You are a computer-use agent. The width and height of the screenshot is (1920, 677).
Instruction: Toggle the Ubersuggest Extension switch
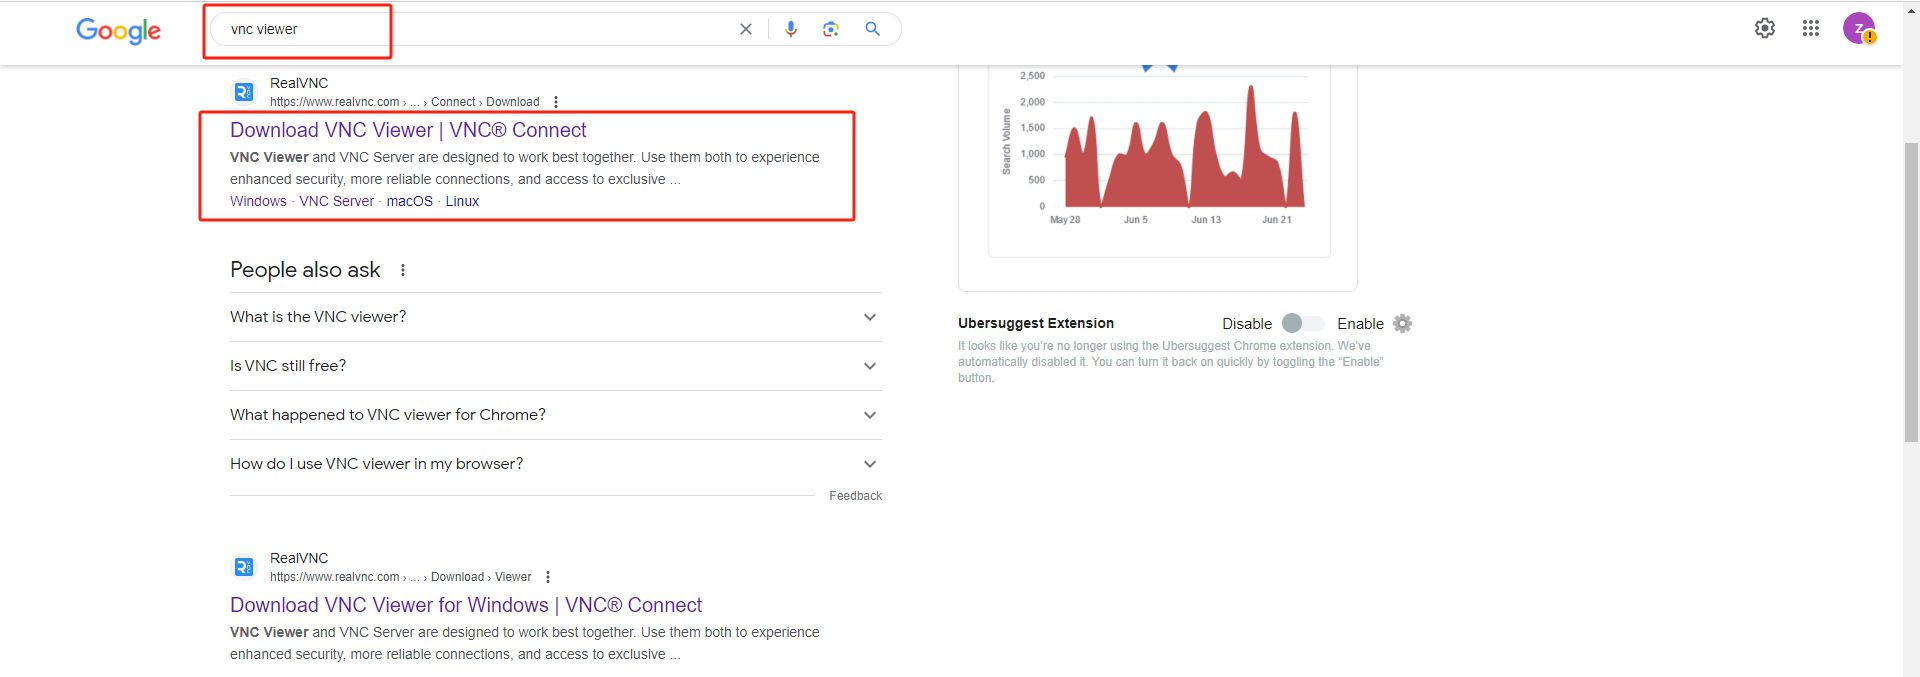point(1303,323)
